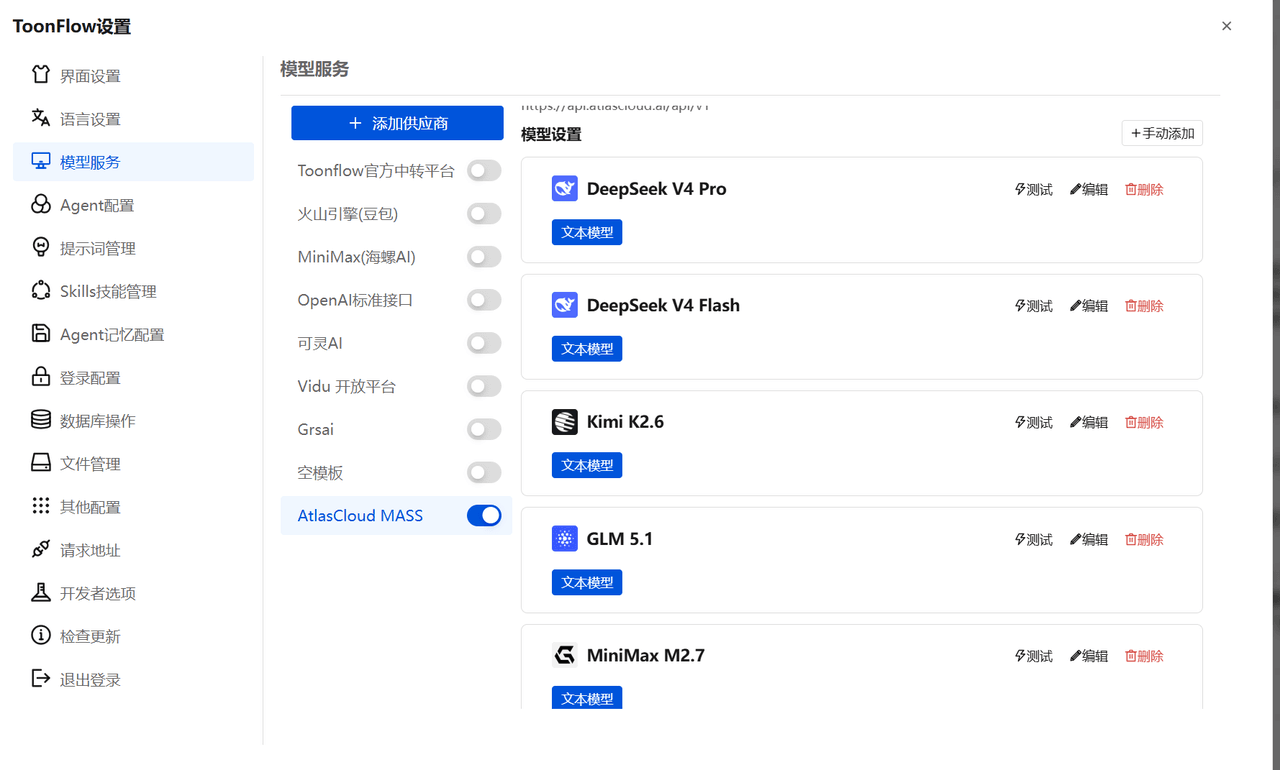Click the 提示词管理 head icon
This screenshot has height=770, width=1280.
[x=41, y=247]
